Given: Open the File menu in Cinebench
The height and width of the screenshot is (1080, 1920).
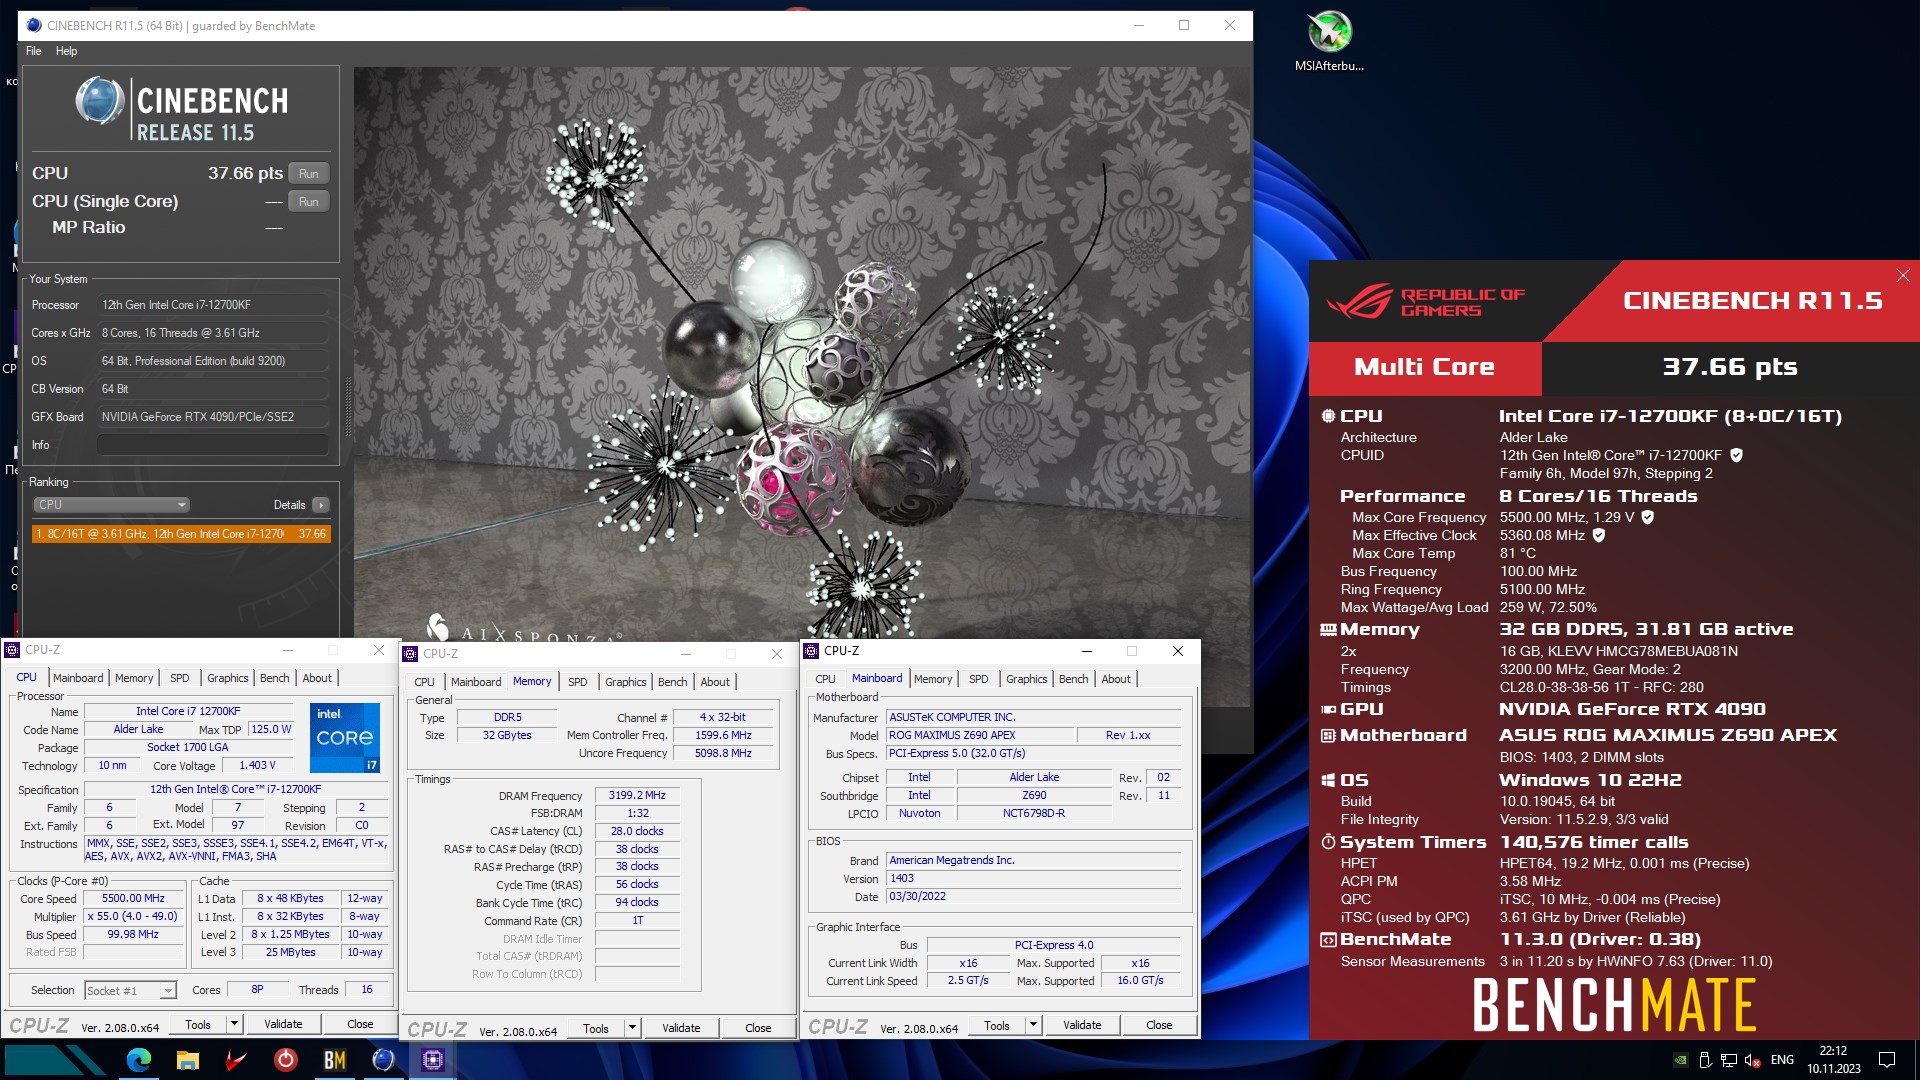Looking at the screenshot, I should 34,51.
